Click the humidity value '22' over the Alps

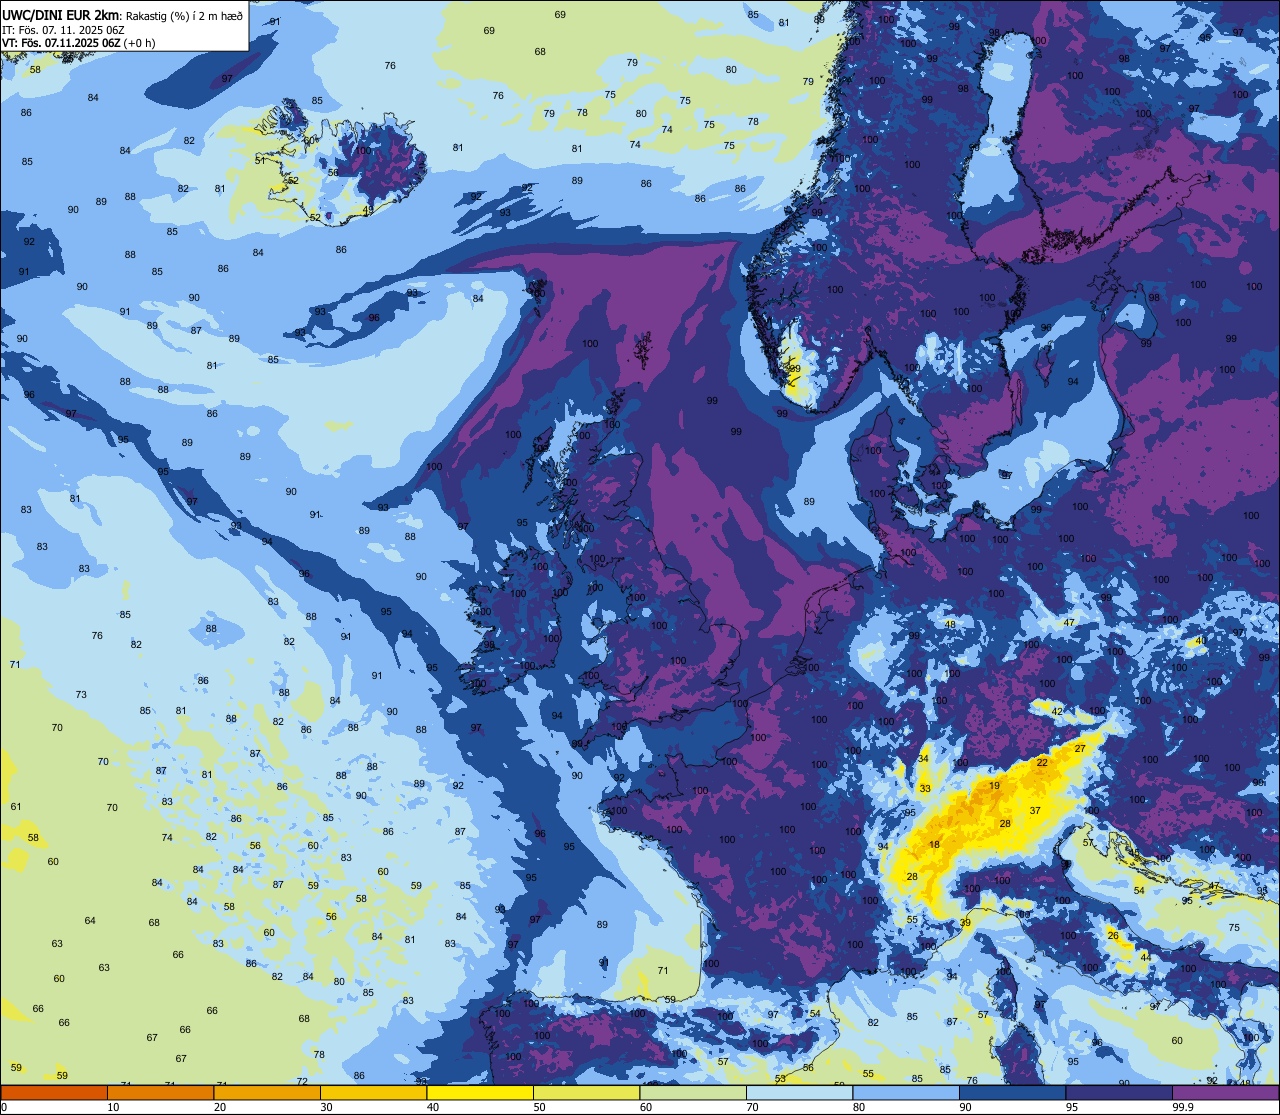(x=1042, y=763)
